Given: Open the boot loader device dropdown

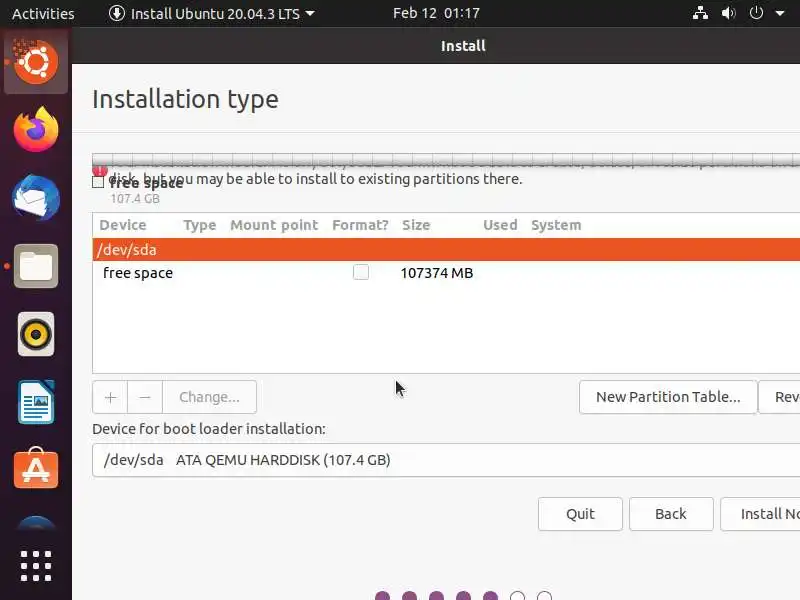Looking at the screenshot, I should pos(446,460).
